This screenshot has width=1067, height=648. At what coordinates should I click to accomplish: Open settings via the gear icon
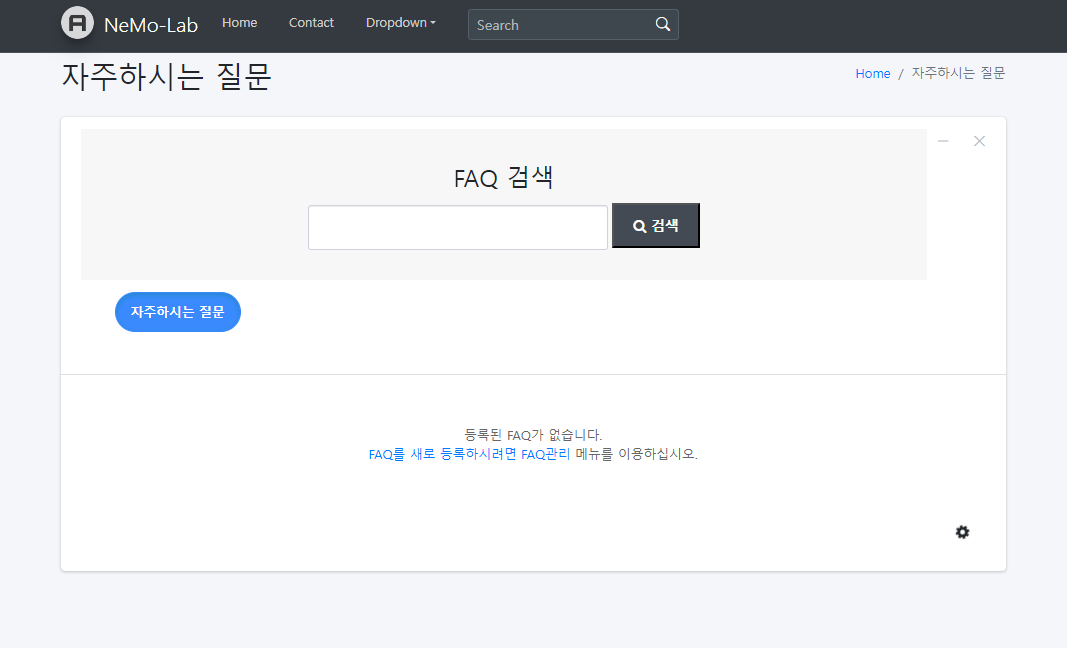tap(962, 532)
